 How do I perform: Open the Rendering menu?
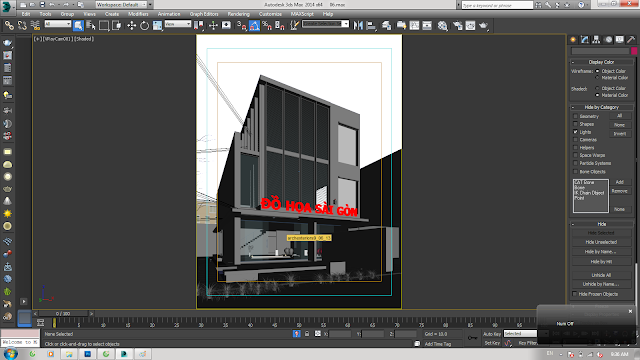[238, 14]
